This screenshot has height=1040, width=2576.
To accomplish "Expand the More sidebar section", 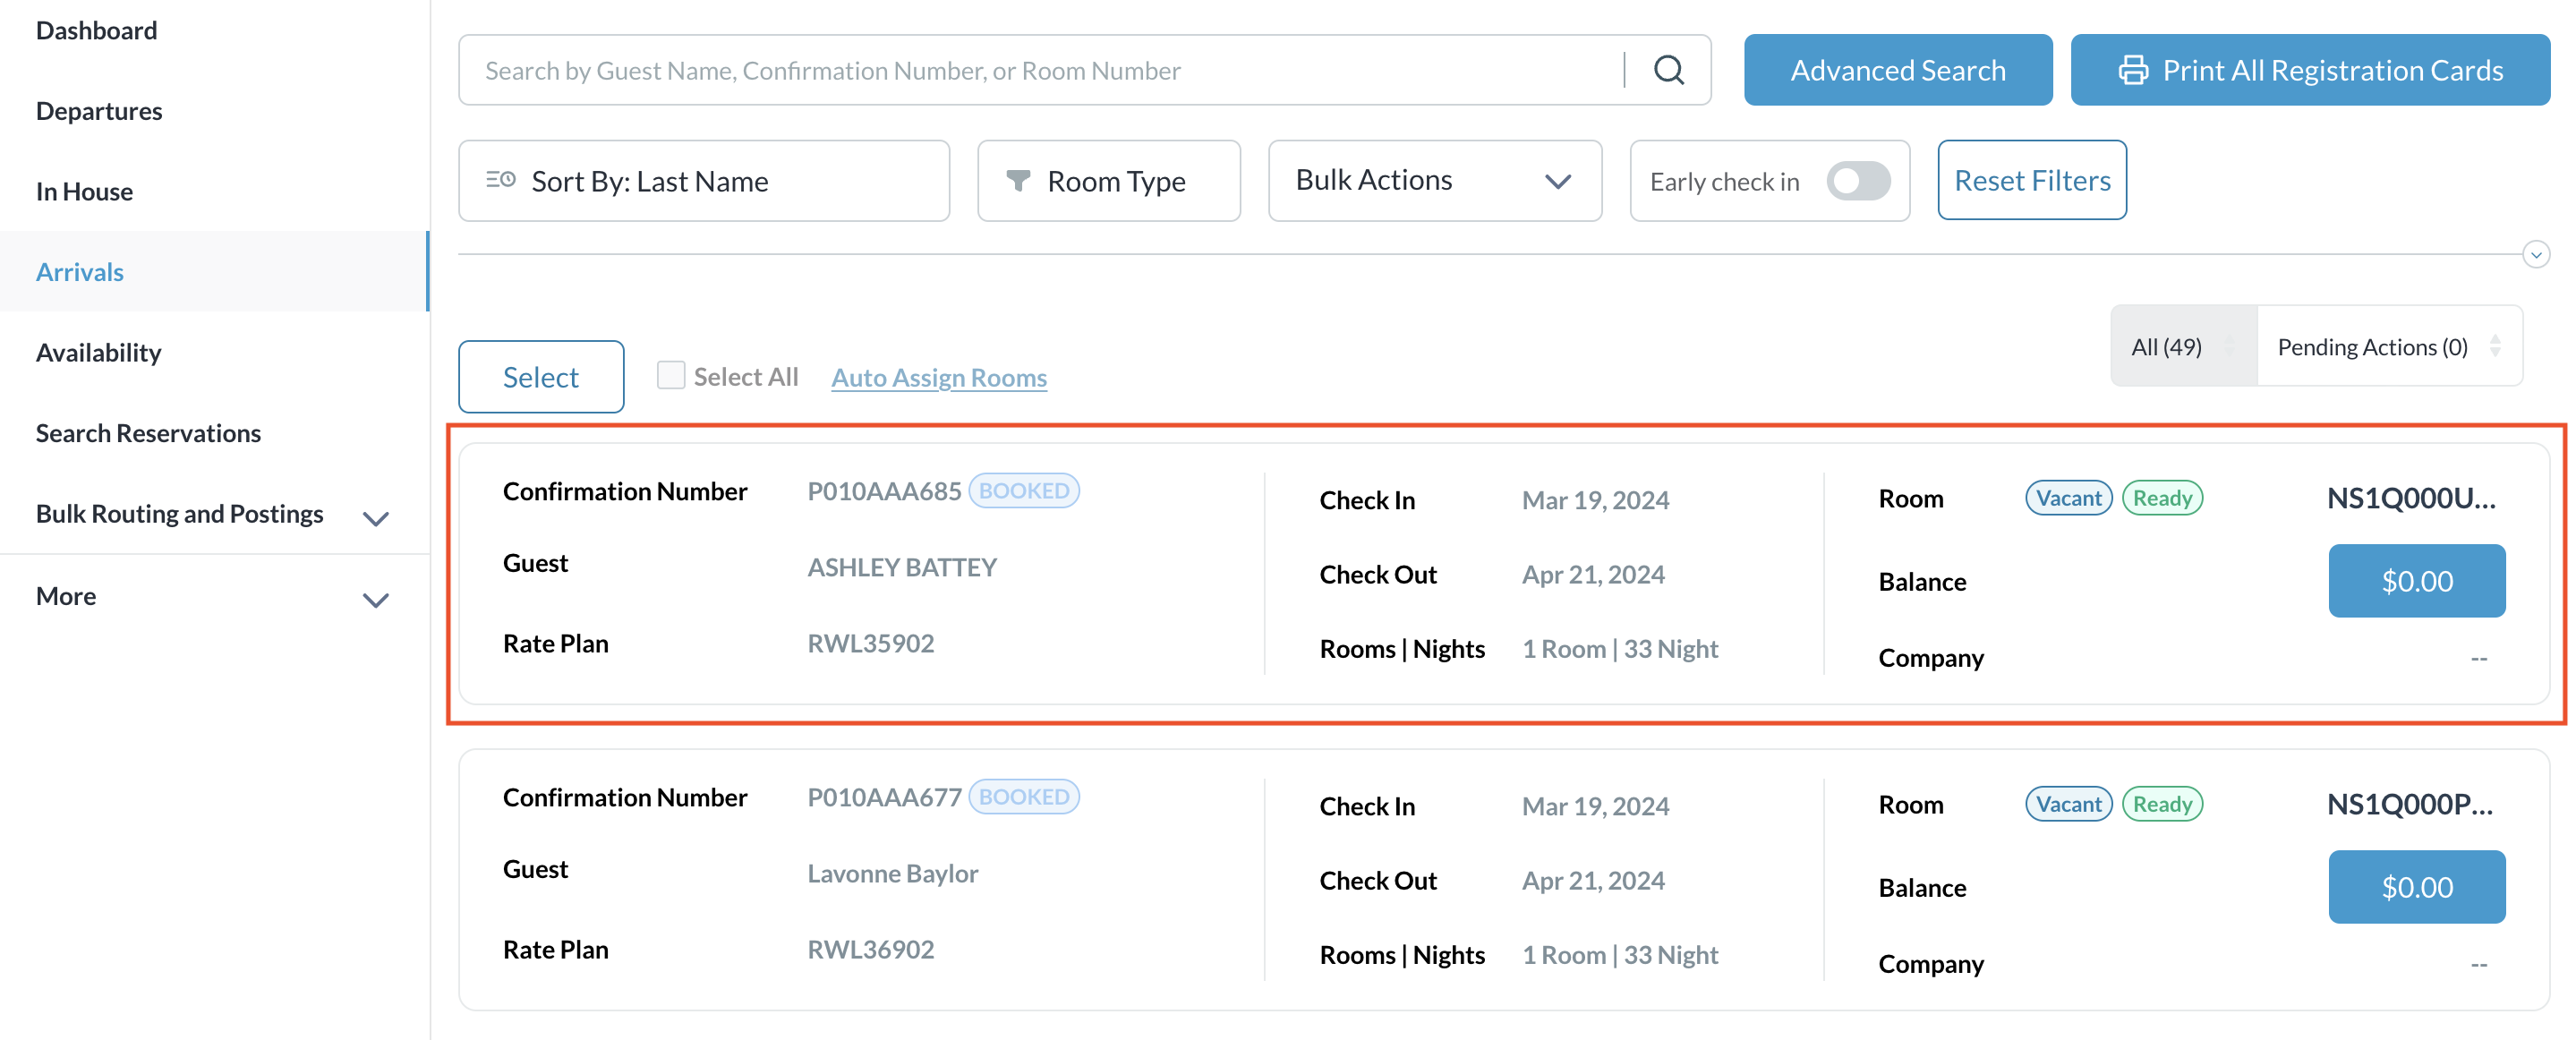I will click(375, 599).
